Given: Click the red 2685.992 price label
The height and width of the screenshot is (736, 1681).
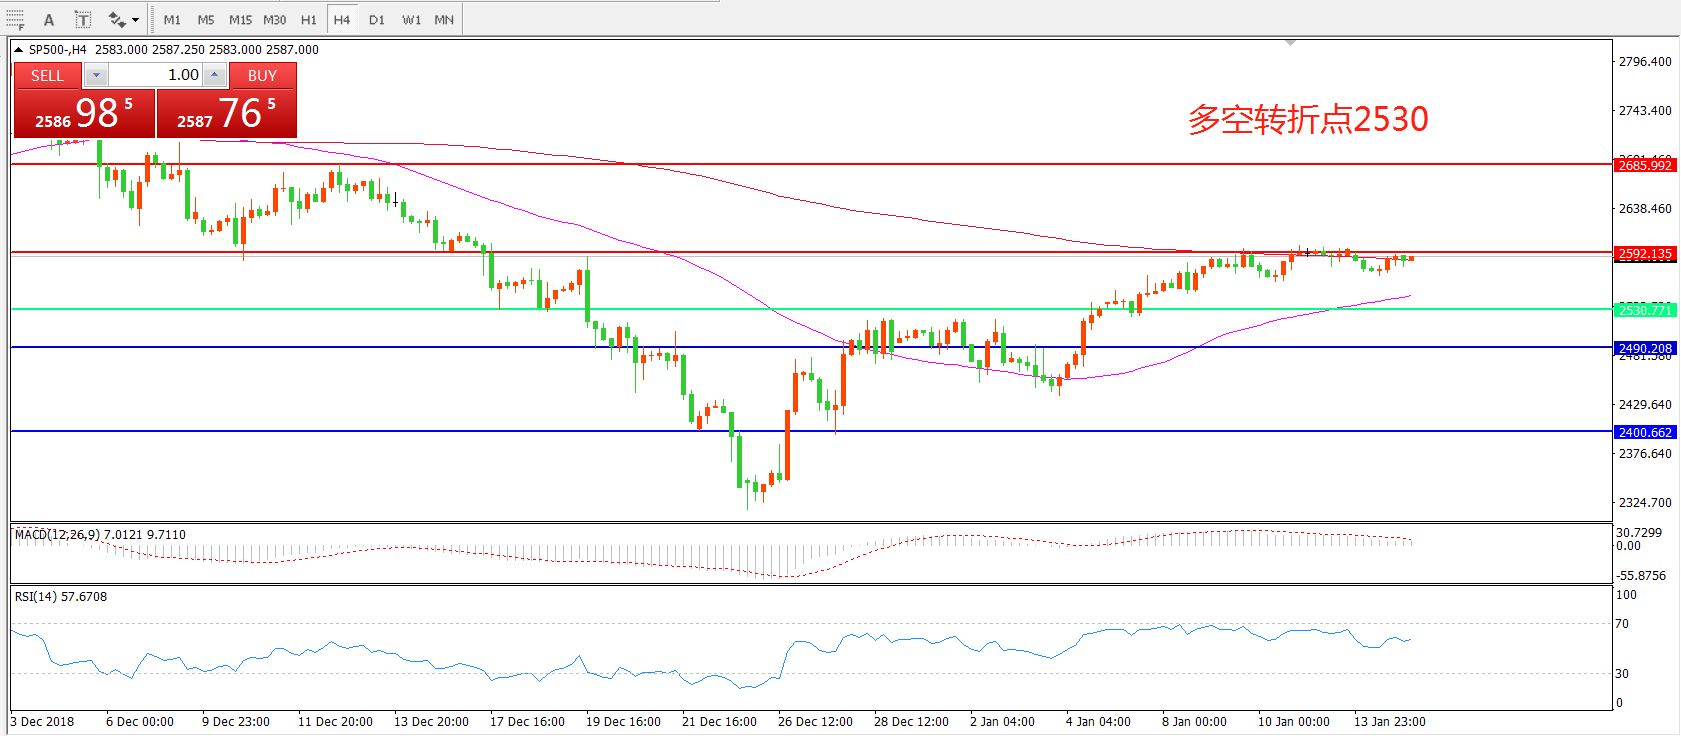Looking at the screenshot, I should click(1645, 165).
